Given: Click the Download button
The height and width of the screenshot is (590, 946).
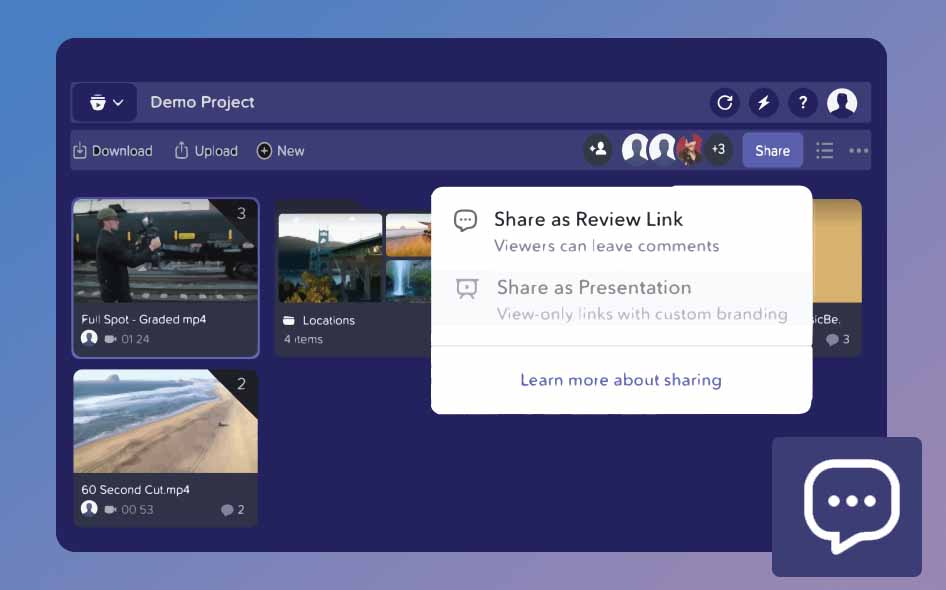Looking at the screenshot, I should (x=112, y=151).
